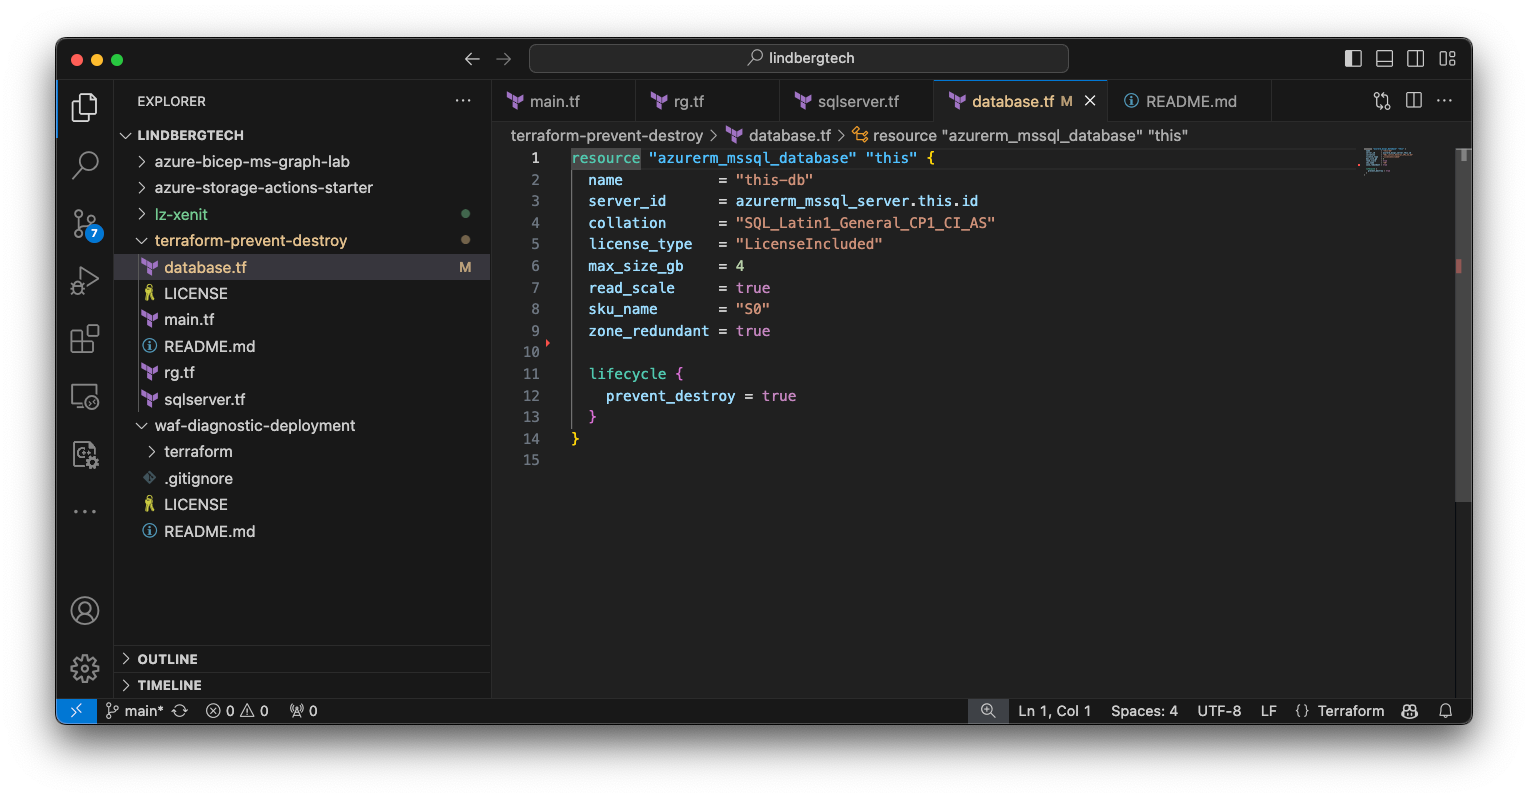Select the Remote Explorer icon
Image resolution: width=1528 pixels, height=798 pixels.
[84, 396]
